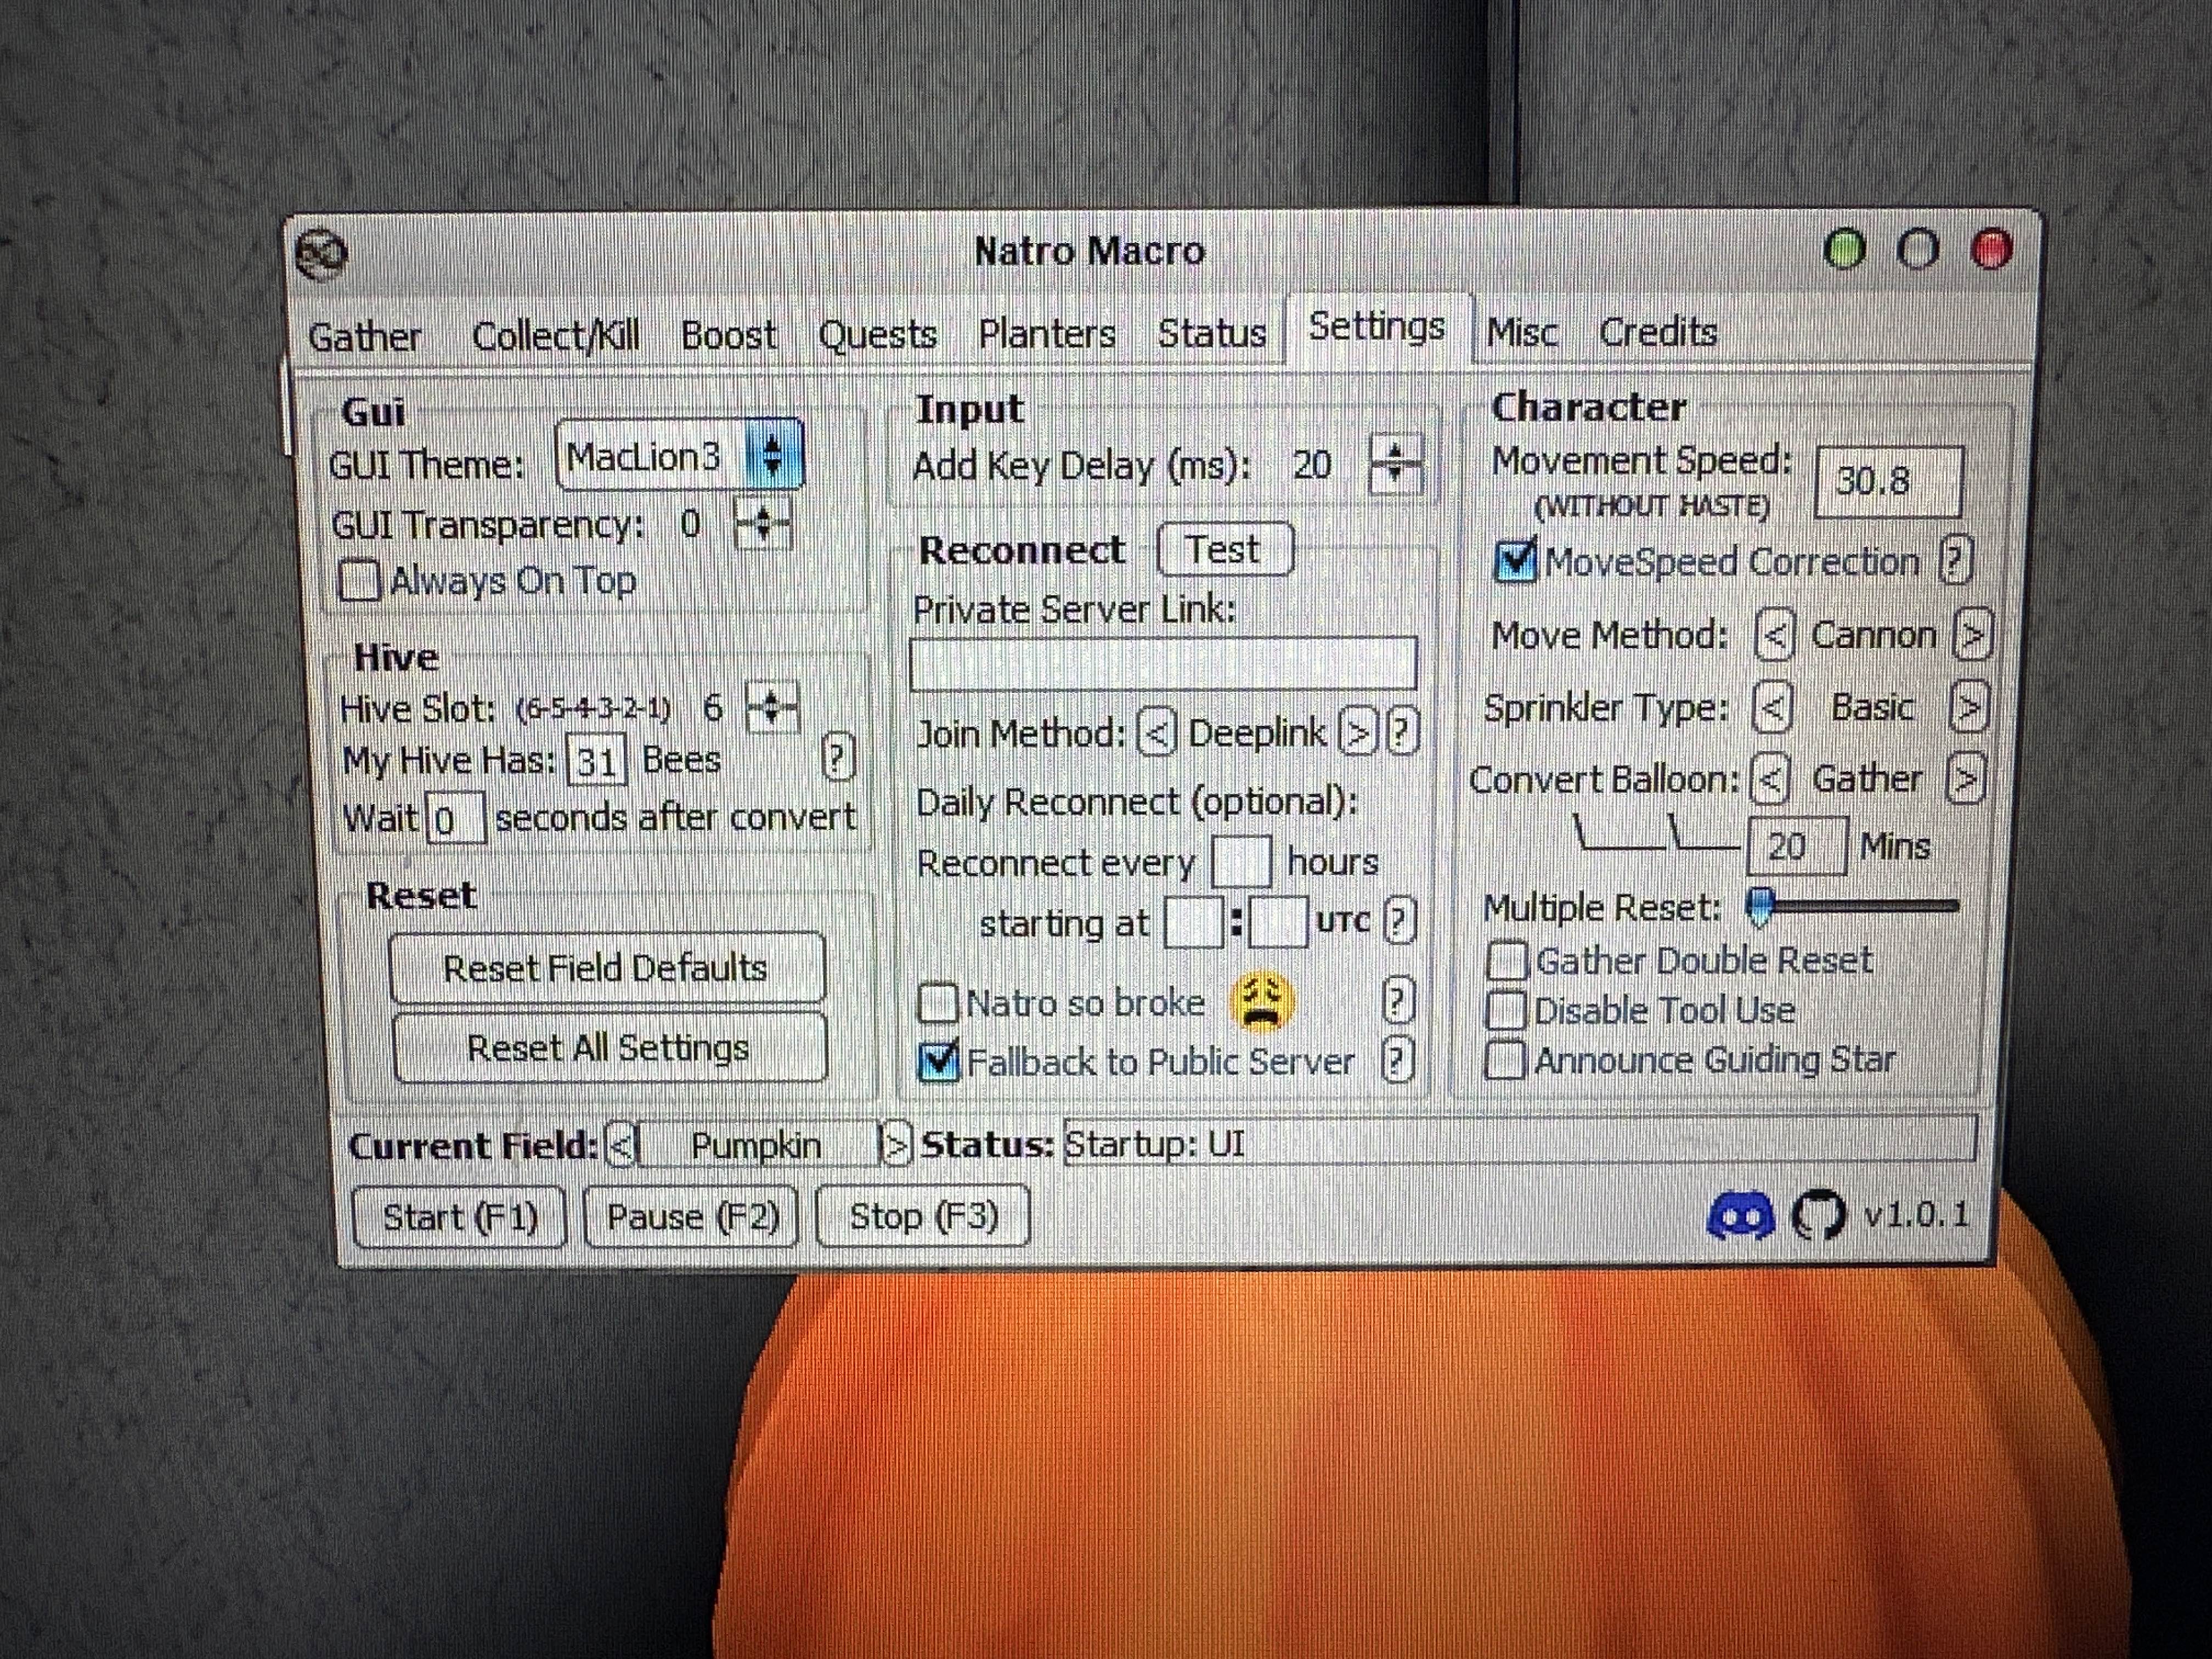Click the Private Server Link field
Viewport: 2212px width, 1659px height.
coord(1163,663)
